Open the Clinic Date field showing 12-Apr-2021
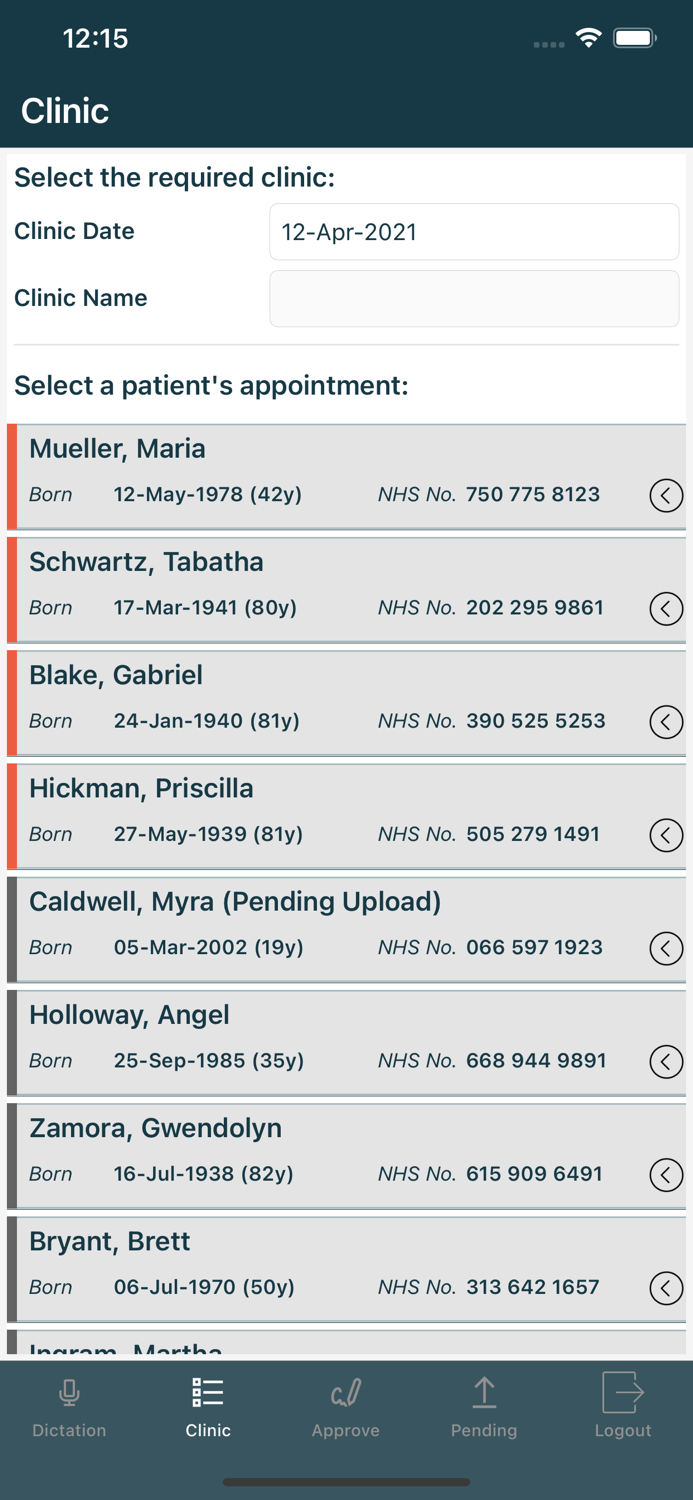 pyautogui.click(x=473, y=231)
